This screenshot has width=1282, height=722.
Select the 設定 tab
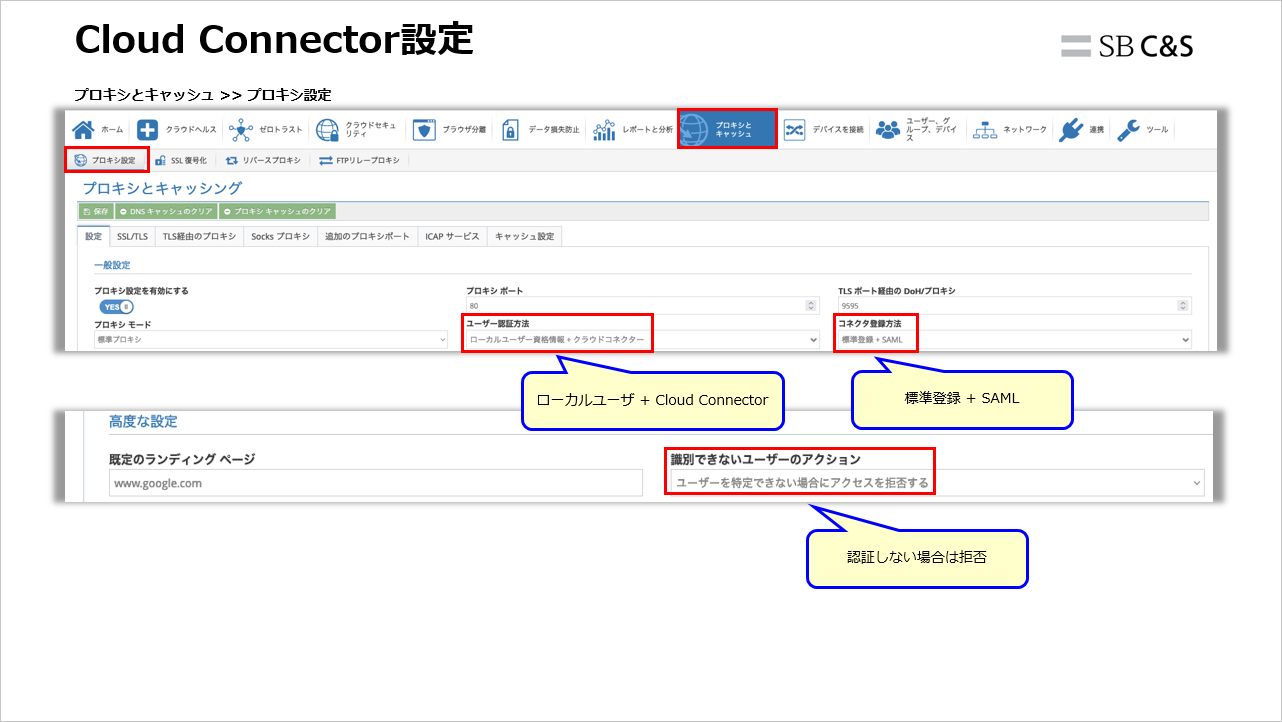pyautogui.click(x=94, y=237)
